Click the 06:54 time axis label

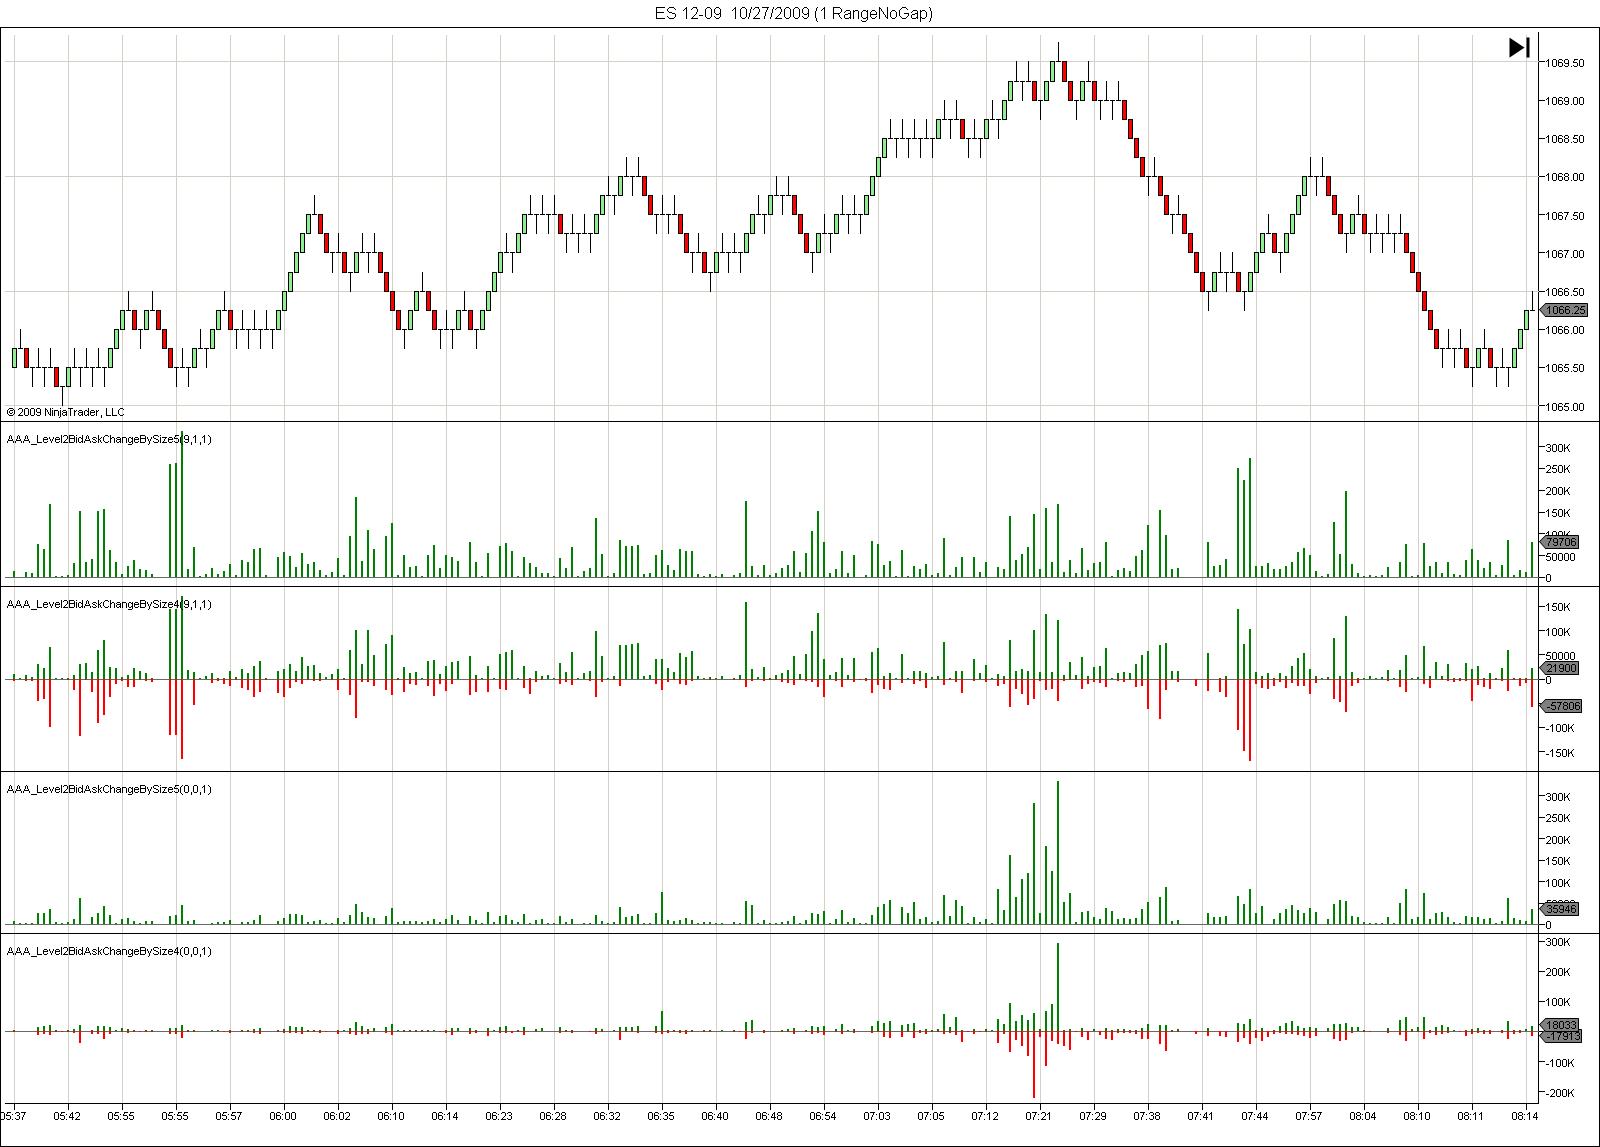[x=823, y=1116]
